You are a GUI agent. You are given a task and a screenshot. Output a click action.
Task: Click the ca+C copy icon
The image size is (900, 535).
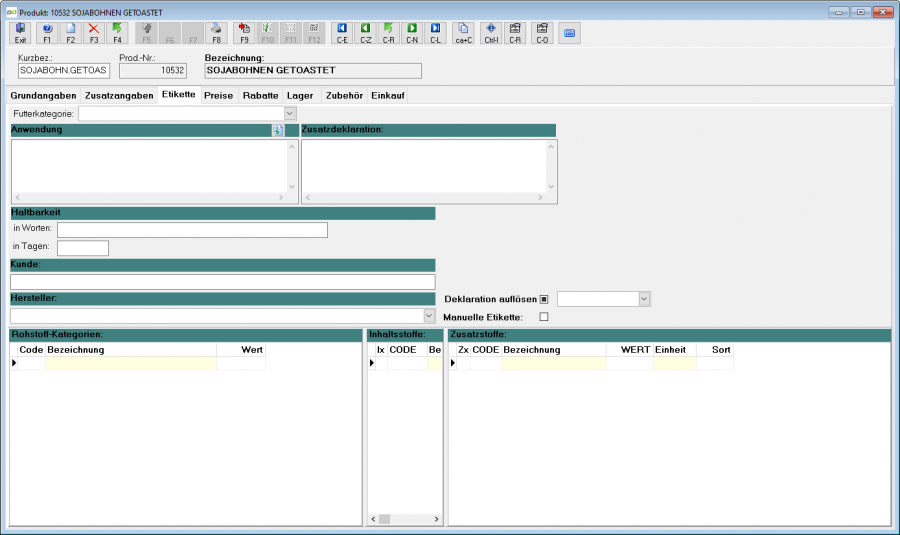463,33
